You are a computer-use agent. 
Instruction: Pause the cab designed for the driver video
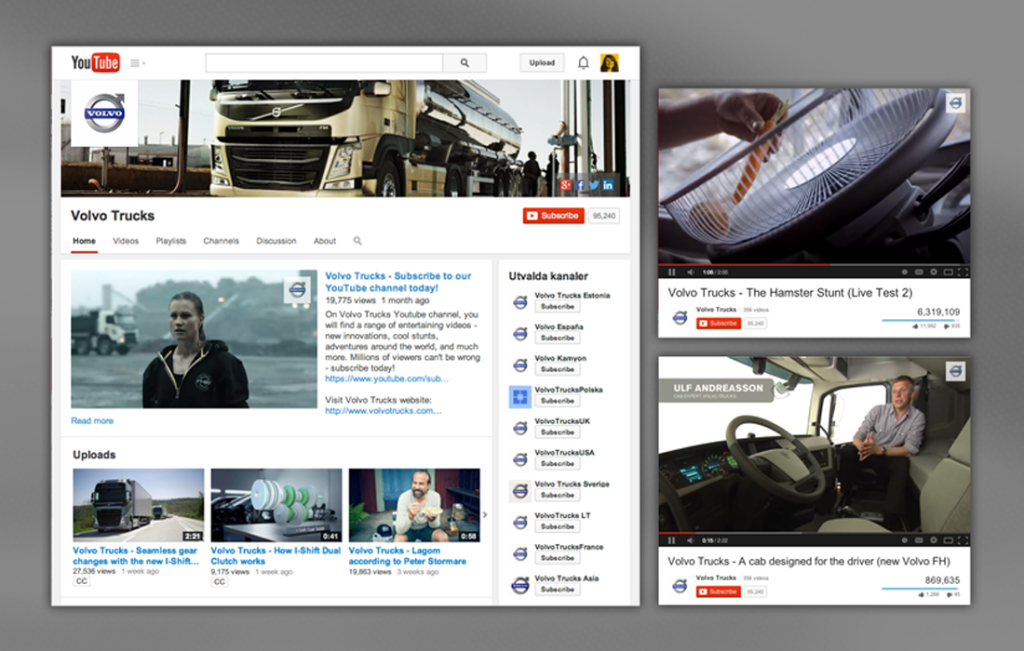point(671,540)
